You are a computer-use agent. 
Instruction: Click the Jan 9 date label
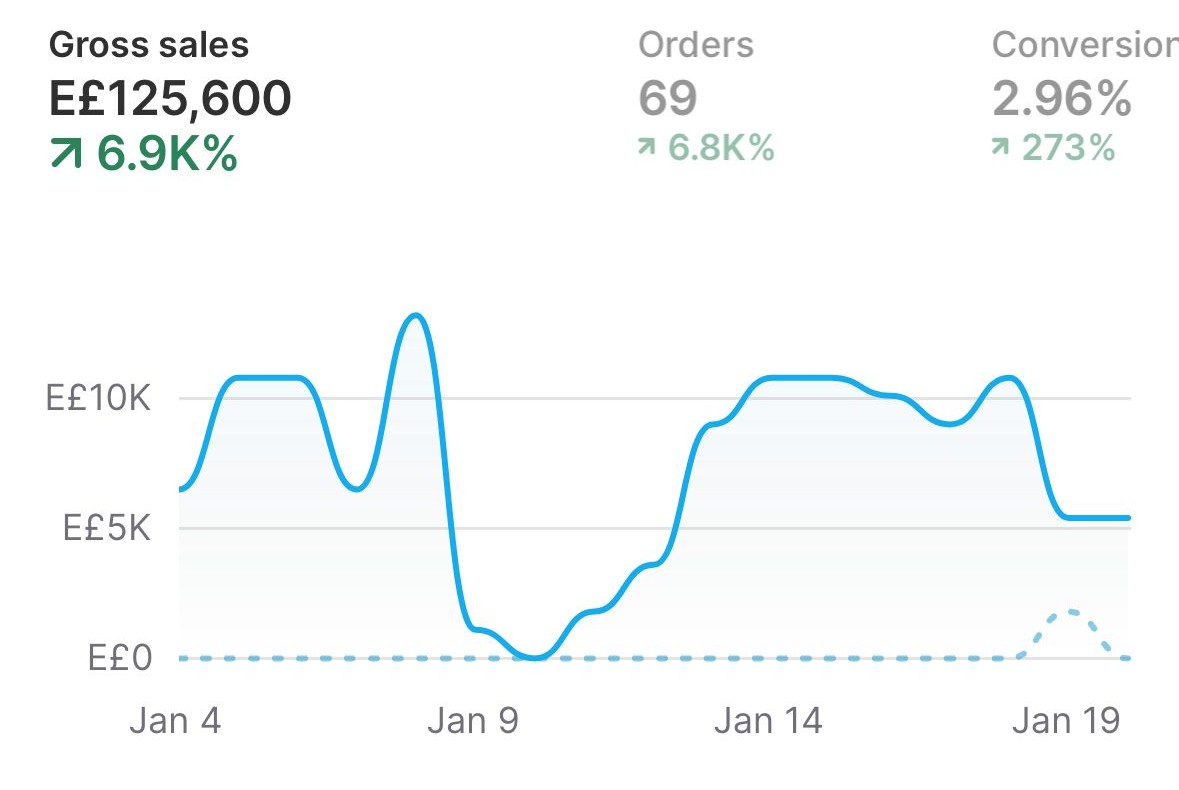(473, 720)
